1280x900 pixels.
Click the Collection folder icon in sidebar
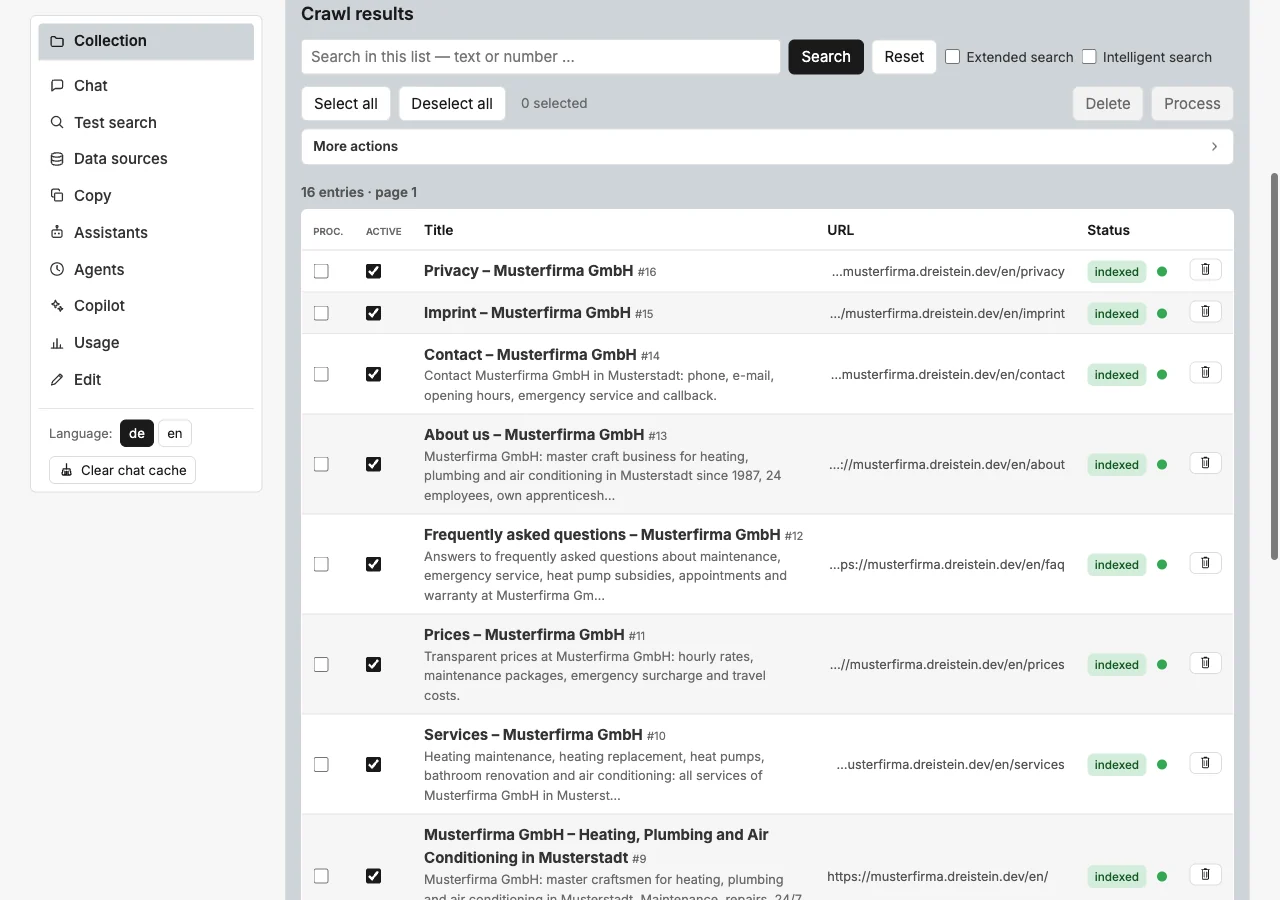[57, 41]
